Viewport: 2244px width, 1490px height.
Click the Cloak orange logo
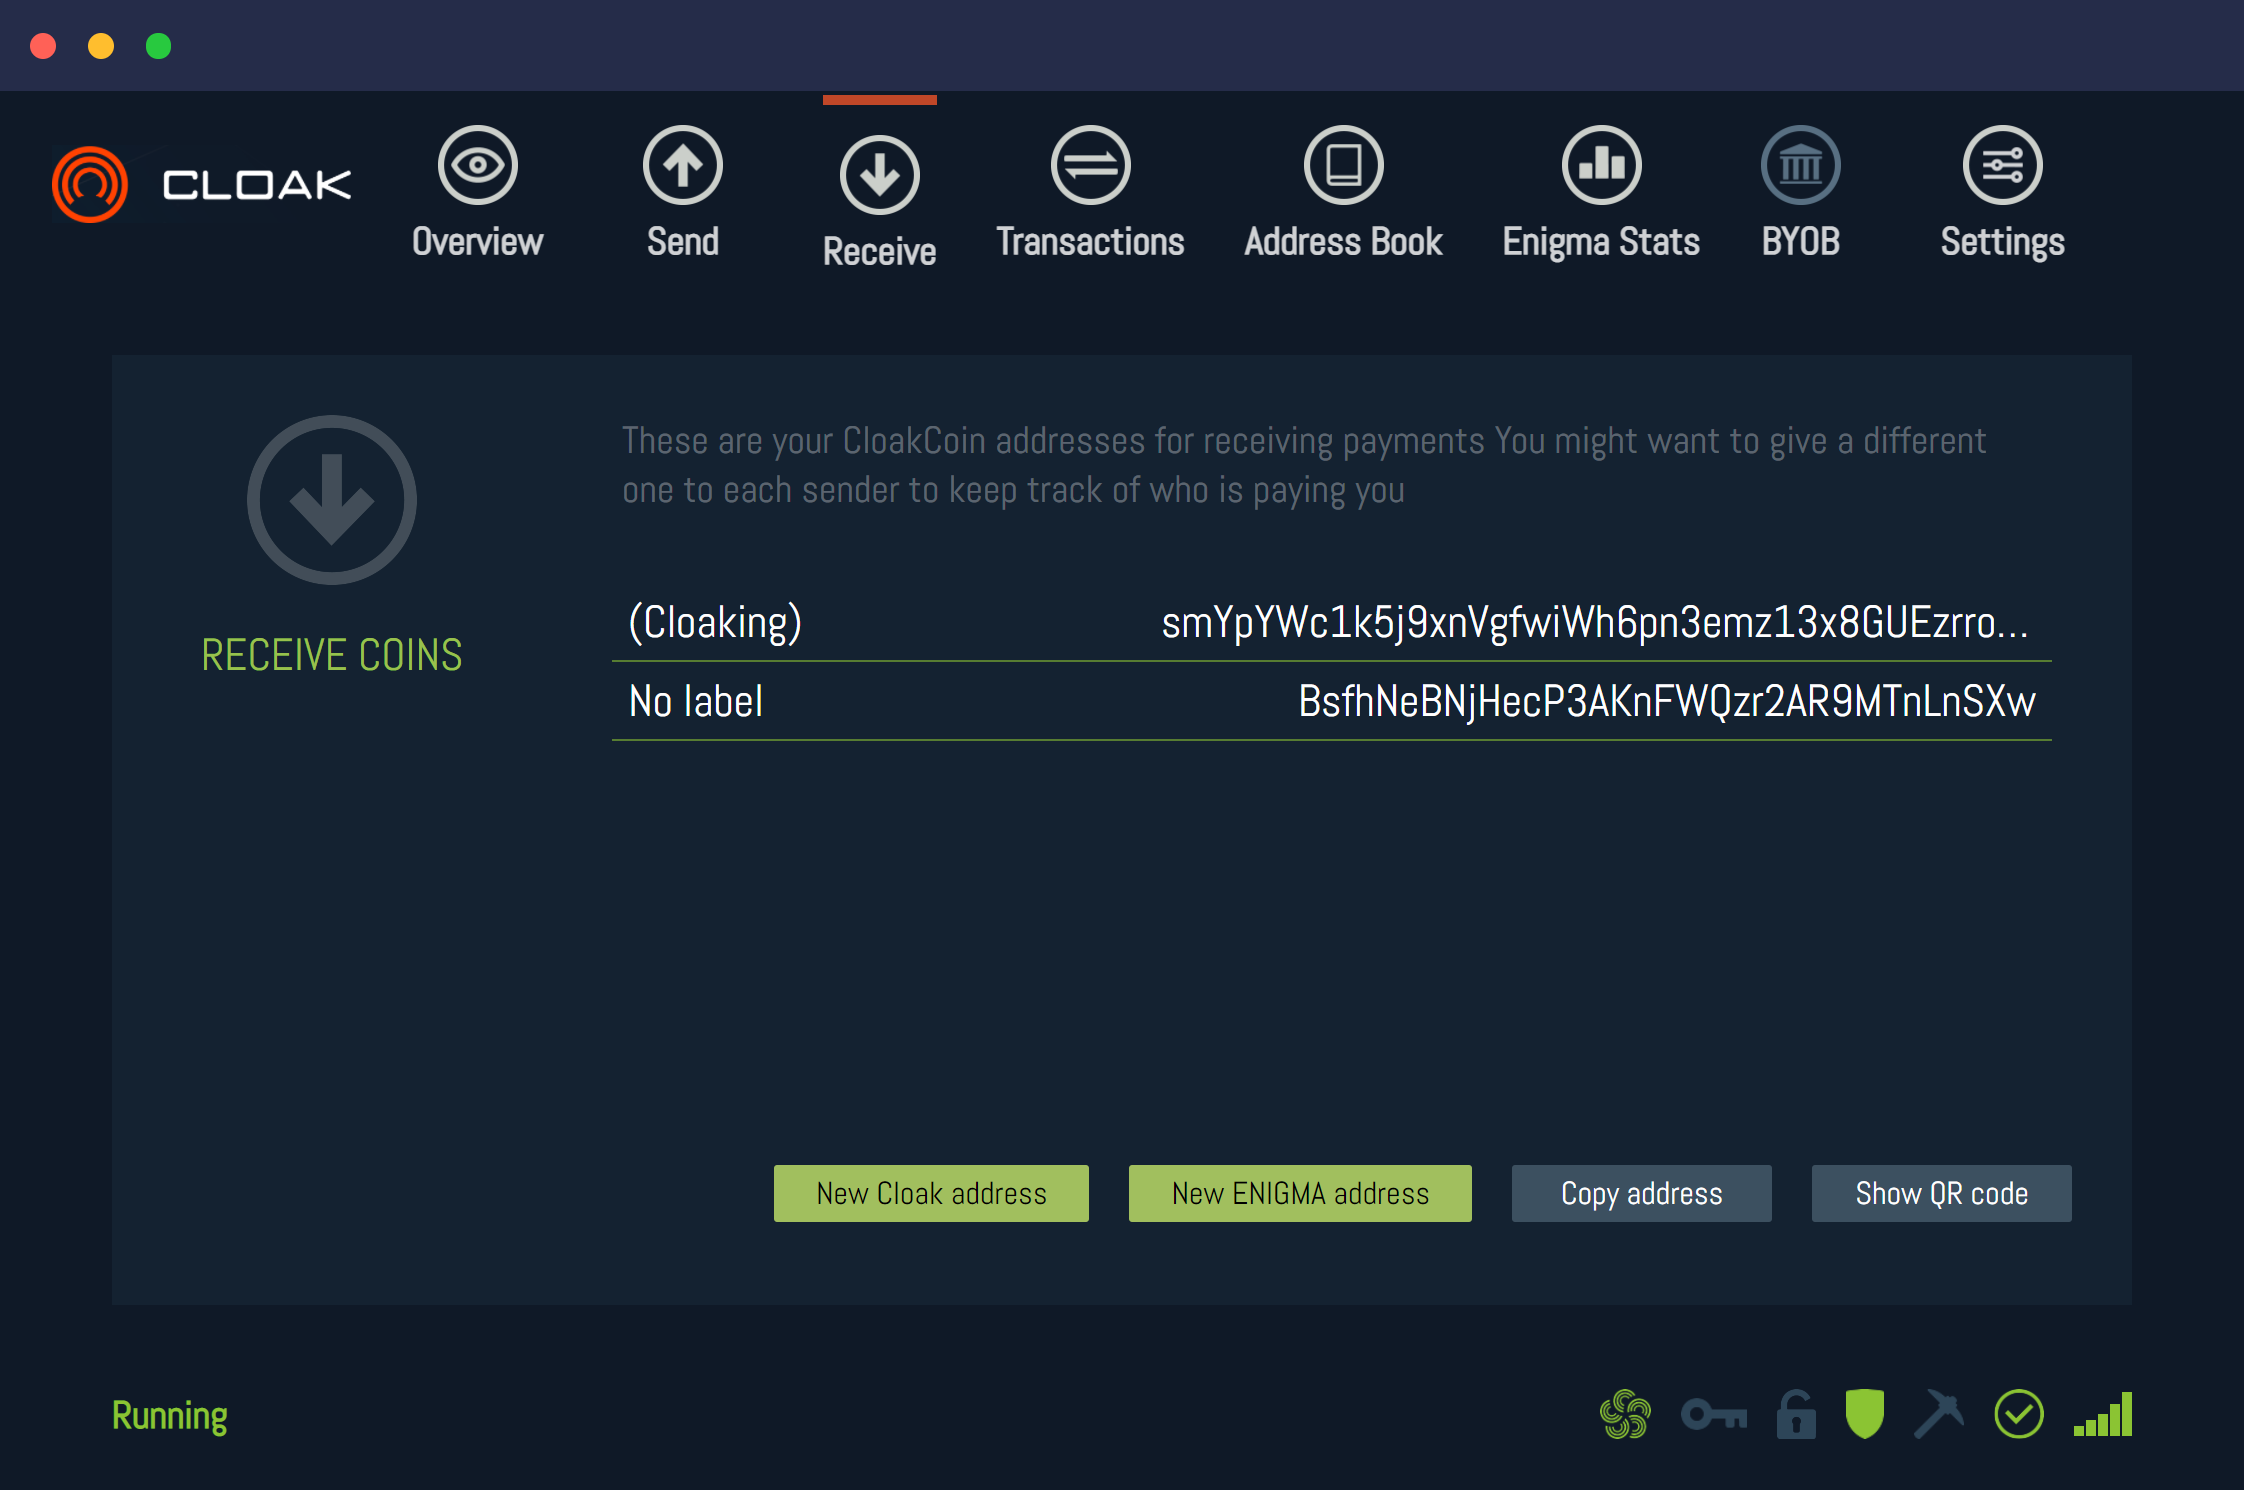(90, 184)
